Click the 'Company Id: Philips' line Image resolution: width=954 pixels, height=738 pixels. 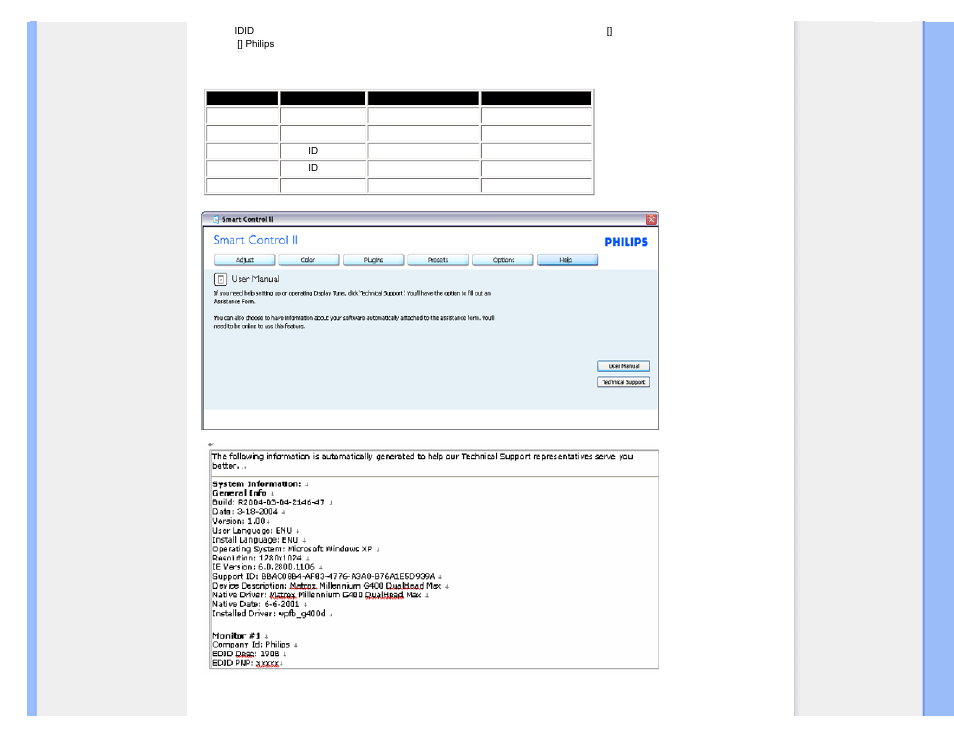tap(251, 645)
